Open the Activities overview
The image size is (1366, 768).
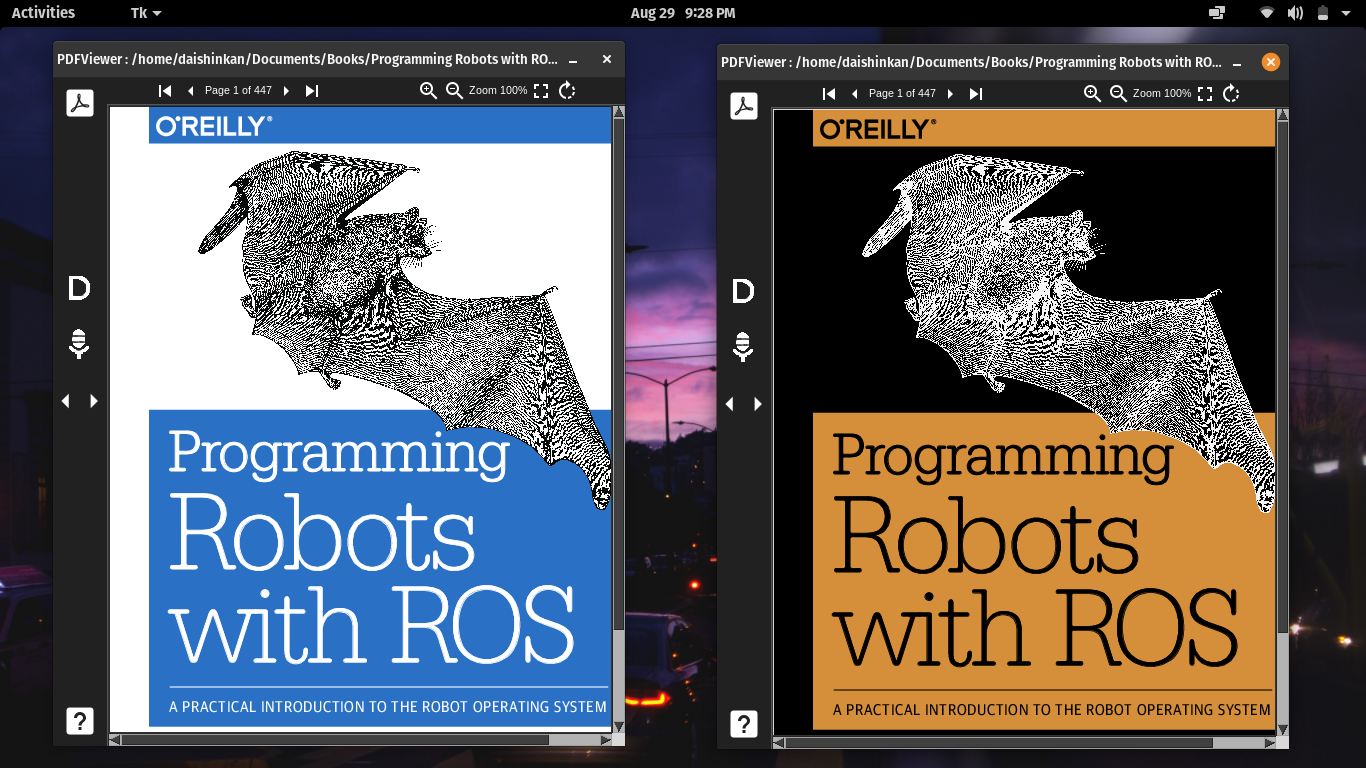pyautogui.click(x=43, y=13)
